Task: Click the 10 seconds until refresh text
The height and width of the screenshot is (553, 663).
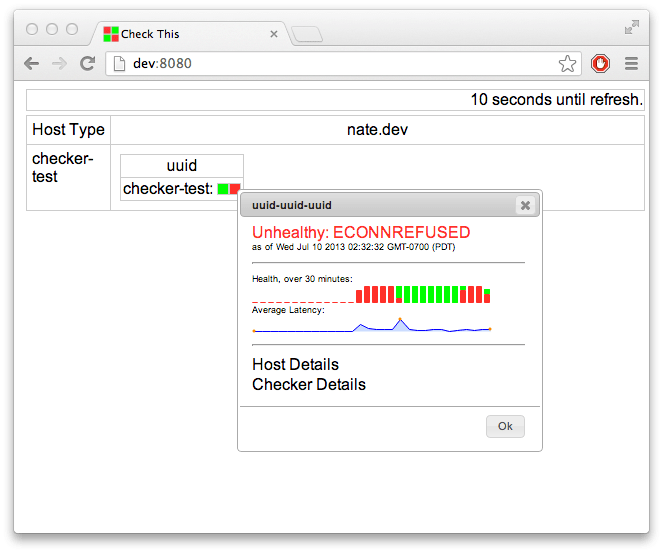Action: [x=557, y=100]
